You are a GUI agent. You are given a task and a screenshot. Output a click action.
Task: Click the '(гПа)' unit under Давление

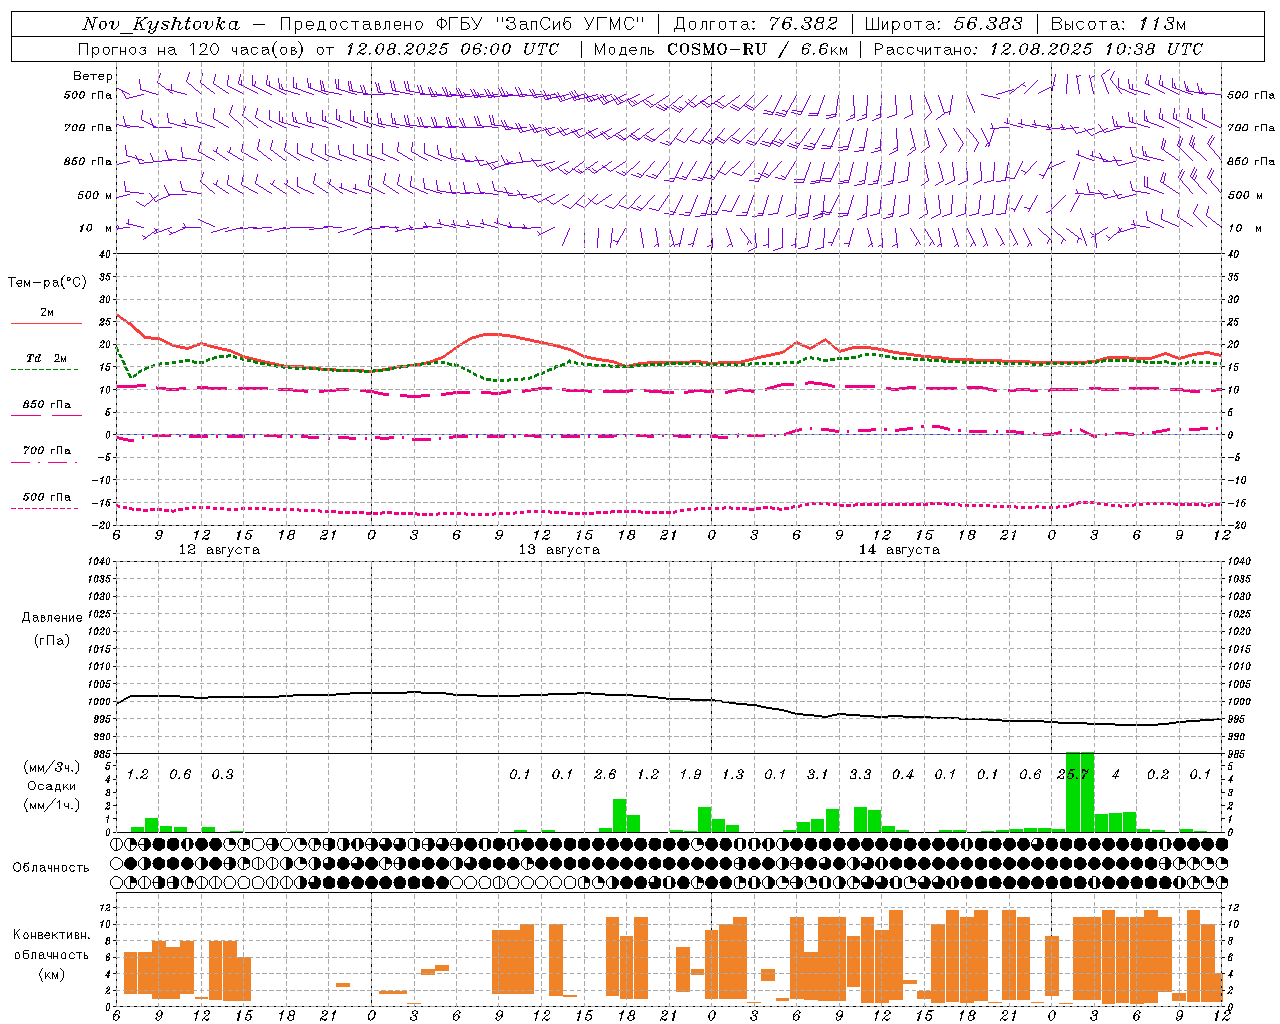tap(52, 640)
